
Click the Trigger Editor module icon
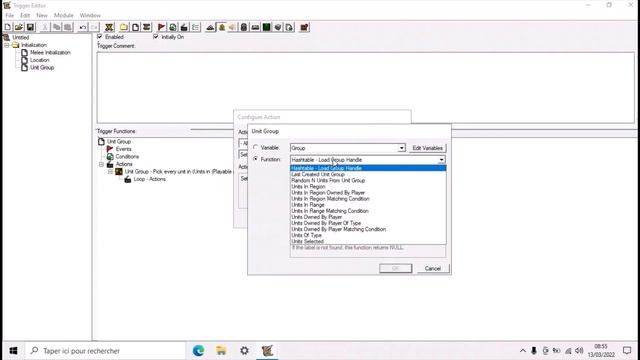pyautogui.click(x=222, y=27)
